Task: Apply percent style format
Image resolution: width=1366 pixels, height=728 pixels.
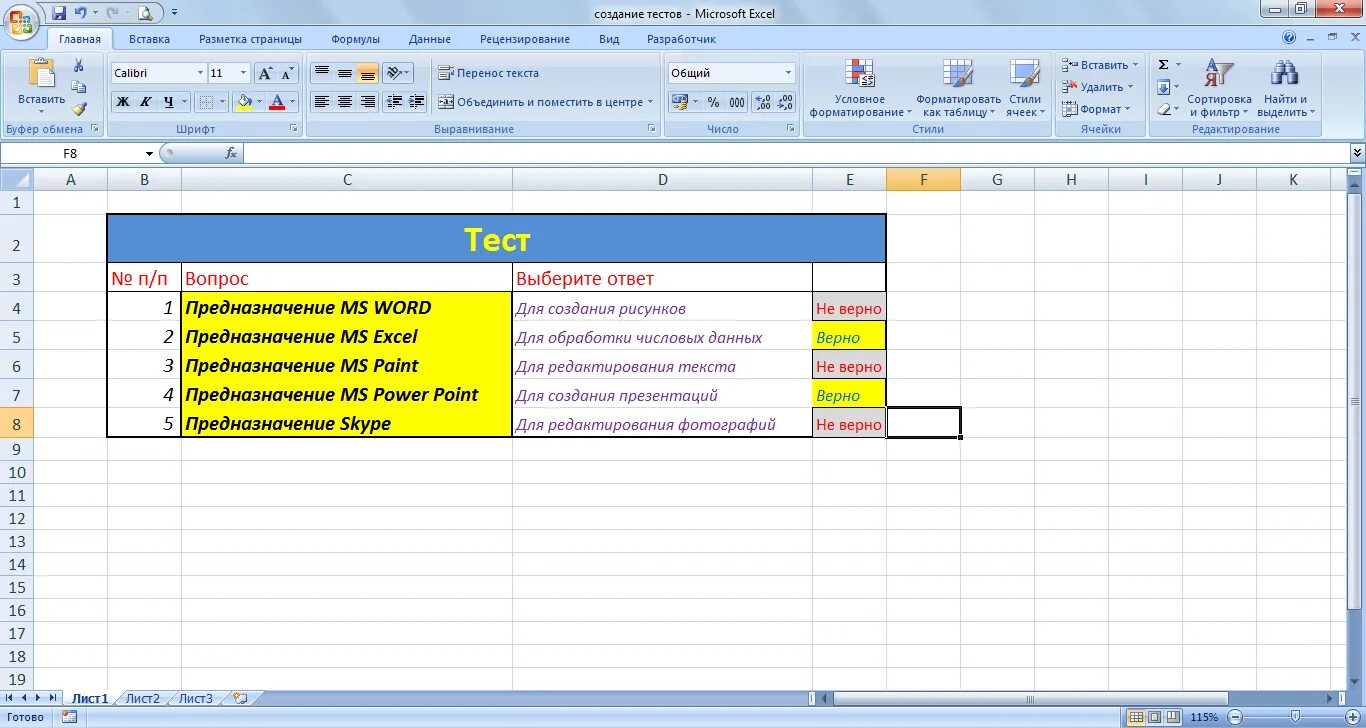Action: click(x=713, y=102)
